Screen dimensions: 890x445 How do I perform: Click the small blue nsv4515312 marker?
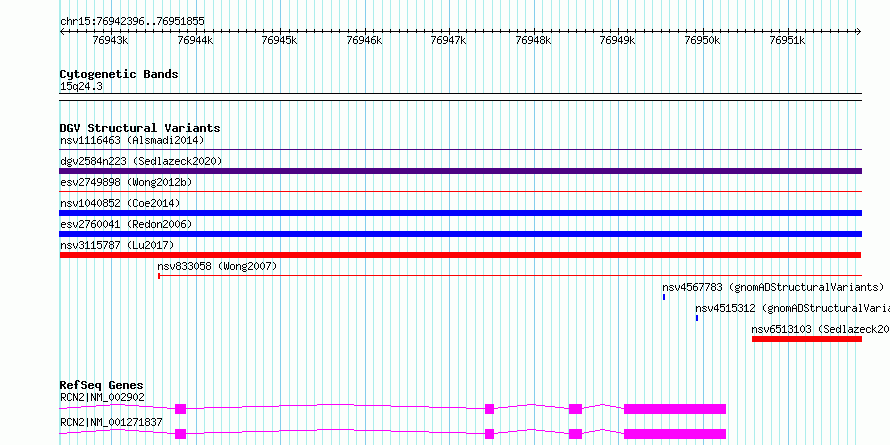tap(696, 318)
